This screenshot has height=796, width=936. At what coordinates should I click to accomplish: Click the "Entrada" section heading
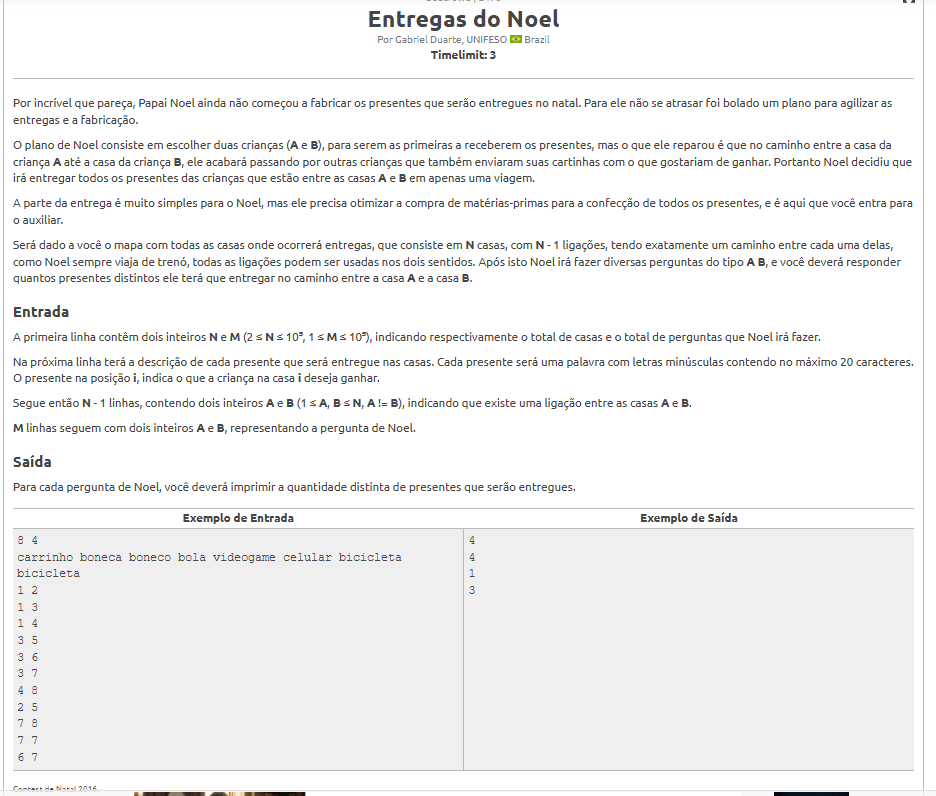(x=41, y=312)
